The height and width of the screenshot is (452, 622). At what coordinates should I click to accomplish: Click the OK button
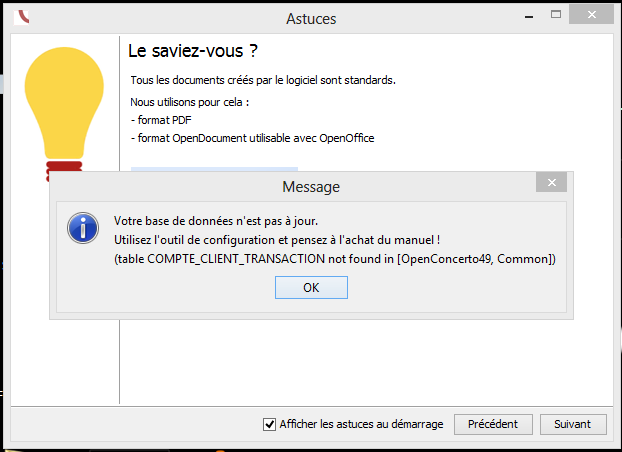pyautogui.click(x=311, y=287)
